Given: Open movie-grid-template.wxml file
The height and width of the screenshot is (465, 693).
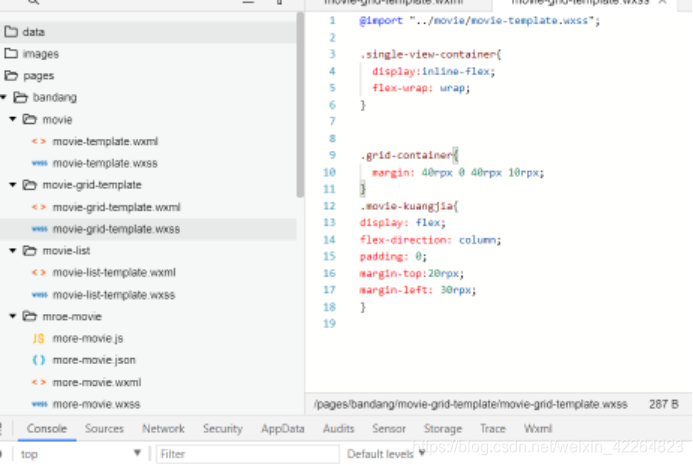Looking at the screenshot, I should click(x=117, y=207).
